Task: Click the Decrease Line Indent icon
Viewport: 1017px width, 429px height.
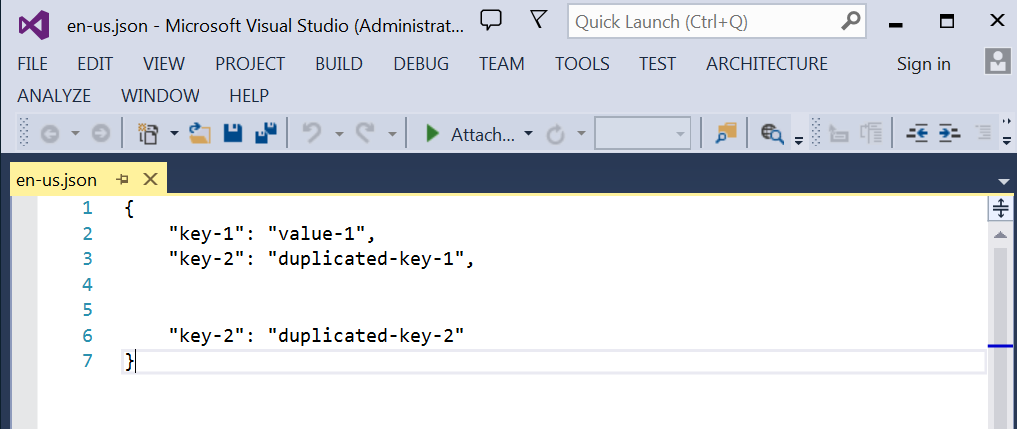Action: tap(917, 134)
